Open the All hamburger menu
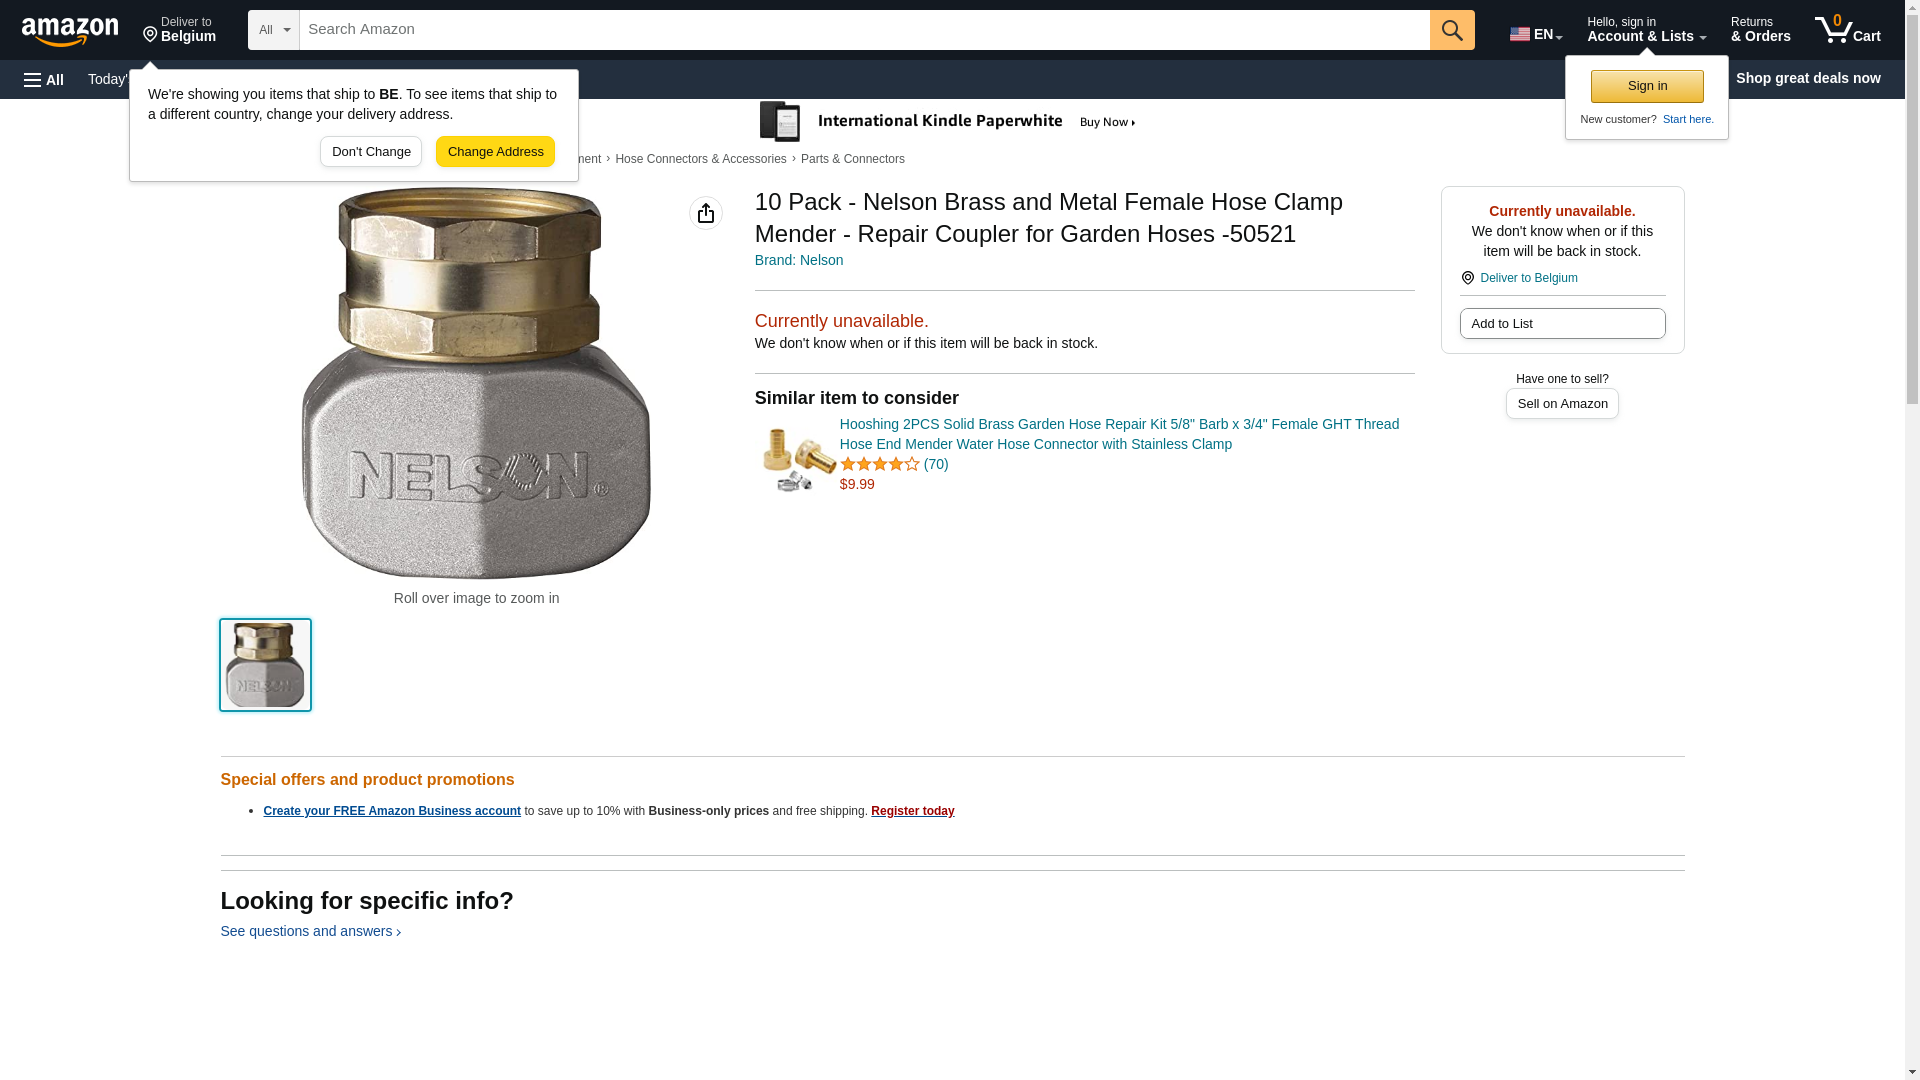 pos(44,80)
